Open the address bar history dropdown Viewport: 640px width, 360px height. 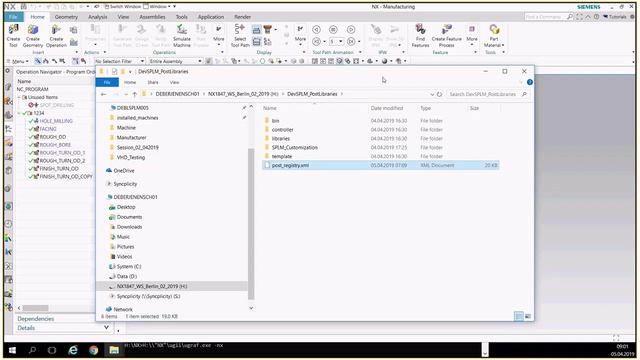click(432, 94)
